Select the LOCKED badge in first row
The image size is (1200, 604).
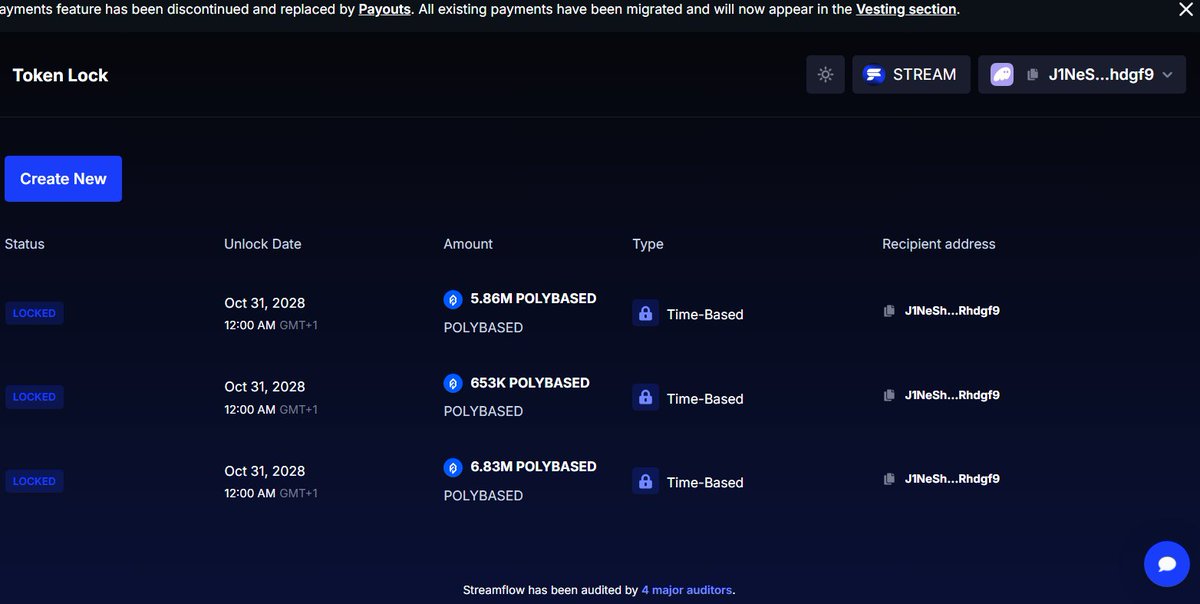34,313
